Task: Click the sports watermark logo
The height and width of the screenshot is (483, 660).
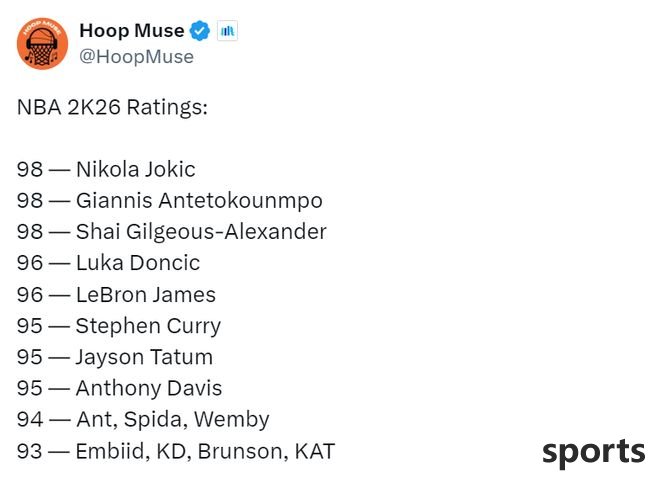Action: [x=593, y=452]
